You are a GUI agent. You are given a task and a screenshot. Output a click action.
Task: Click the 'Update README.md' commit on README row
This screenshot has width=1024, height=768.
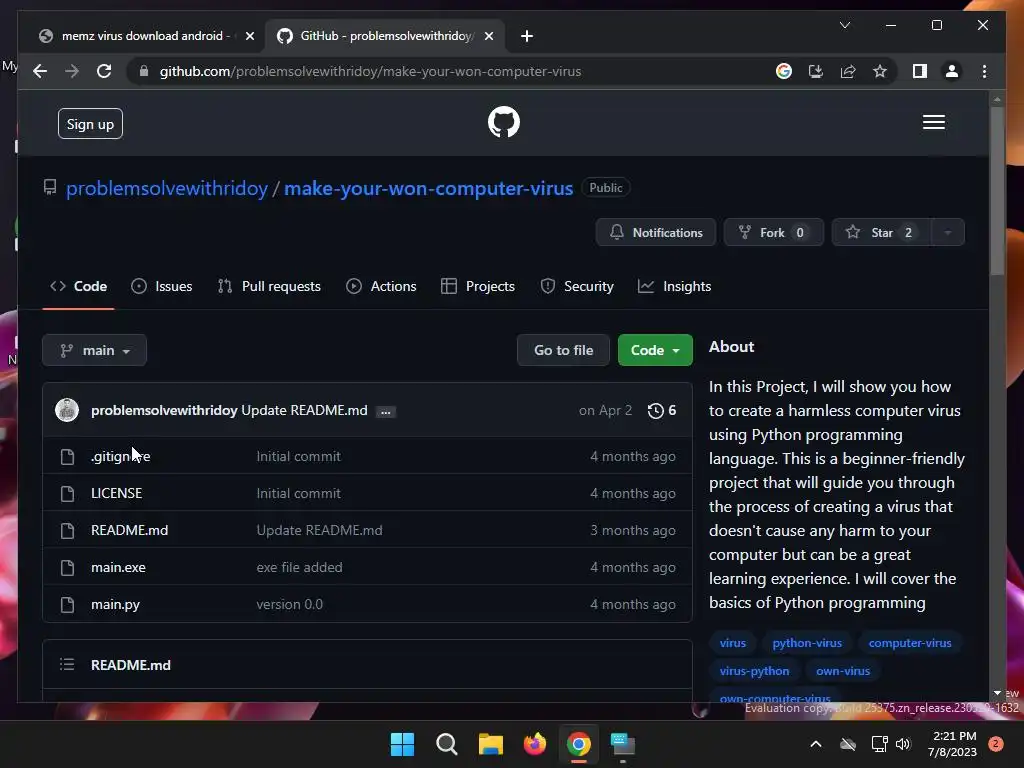(319, 530)
